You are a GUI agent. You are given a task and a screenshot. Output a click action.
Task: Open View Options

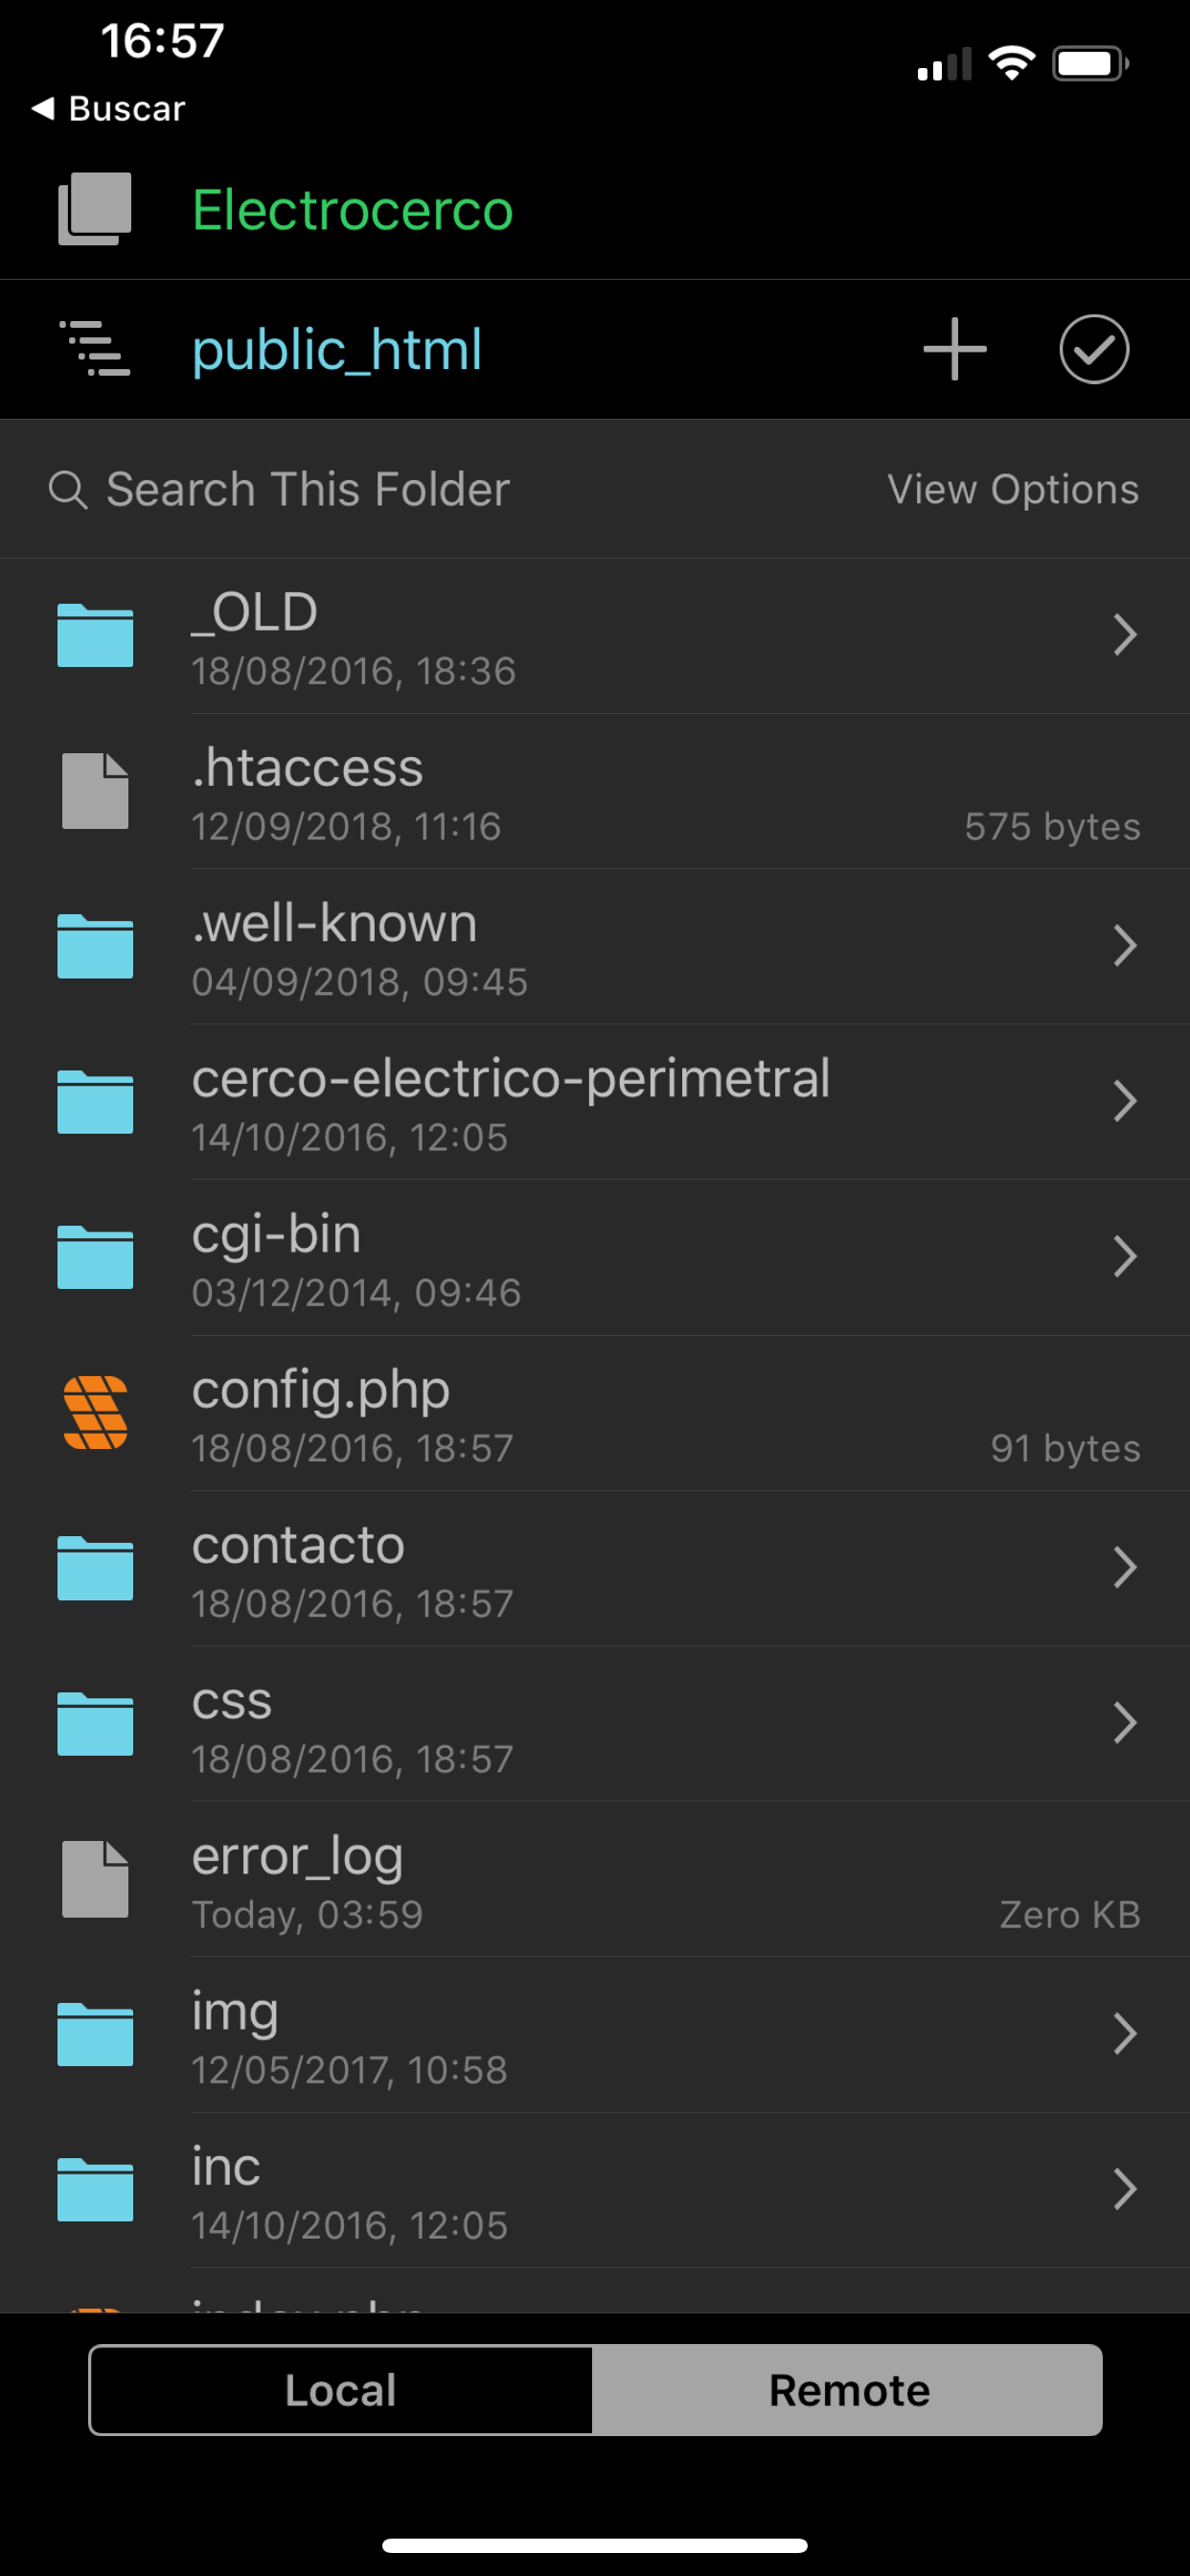[x=1012, y=490]
